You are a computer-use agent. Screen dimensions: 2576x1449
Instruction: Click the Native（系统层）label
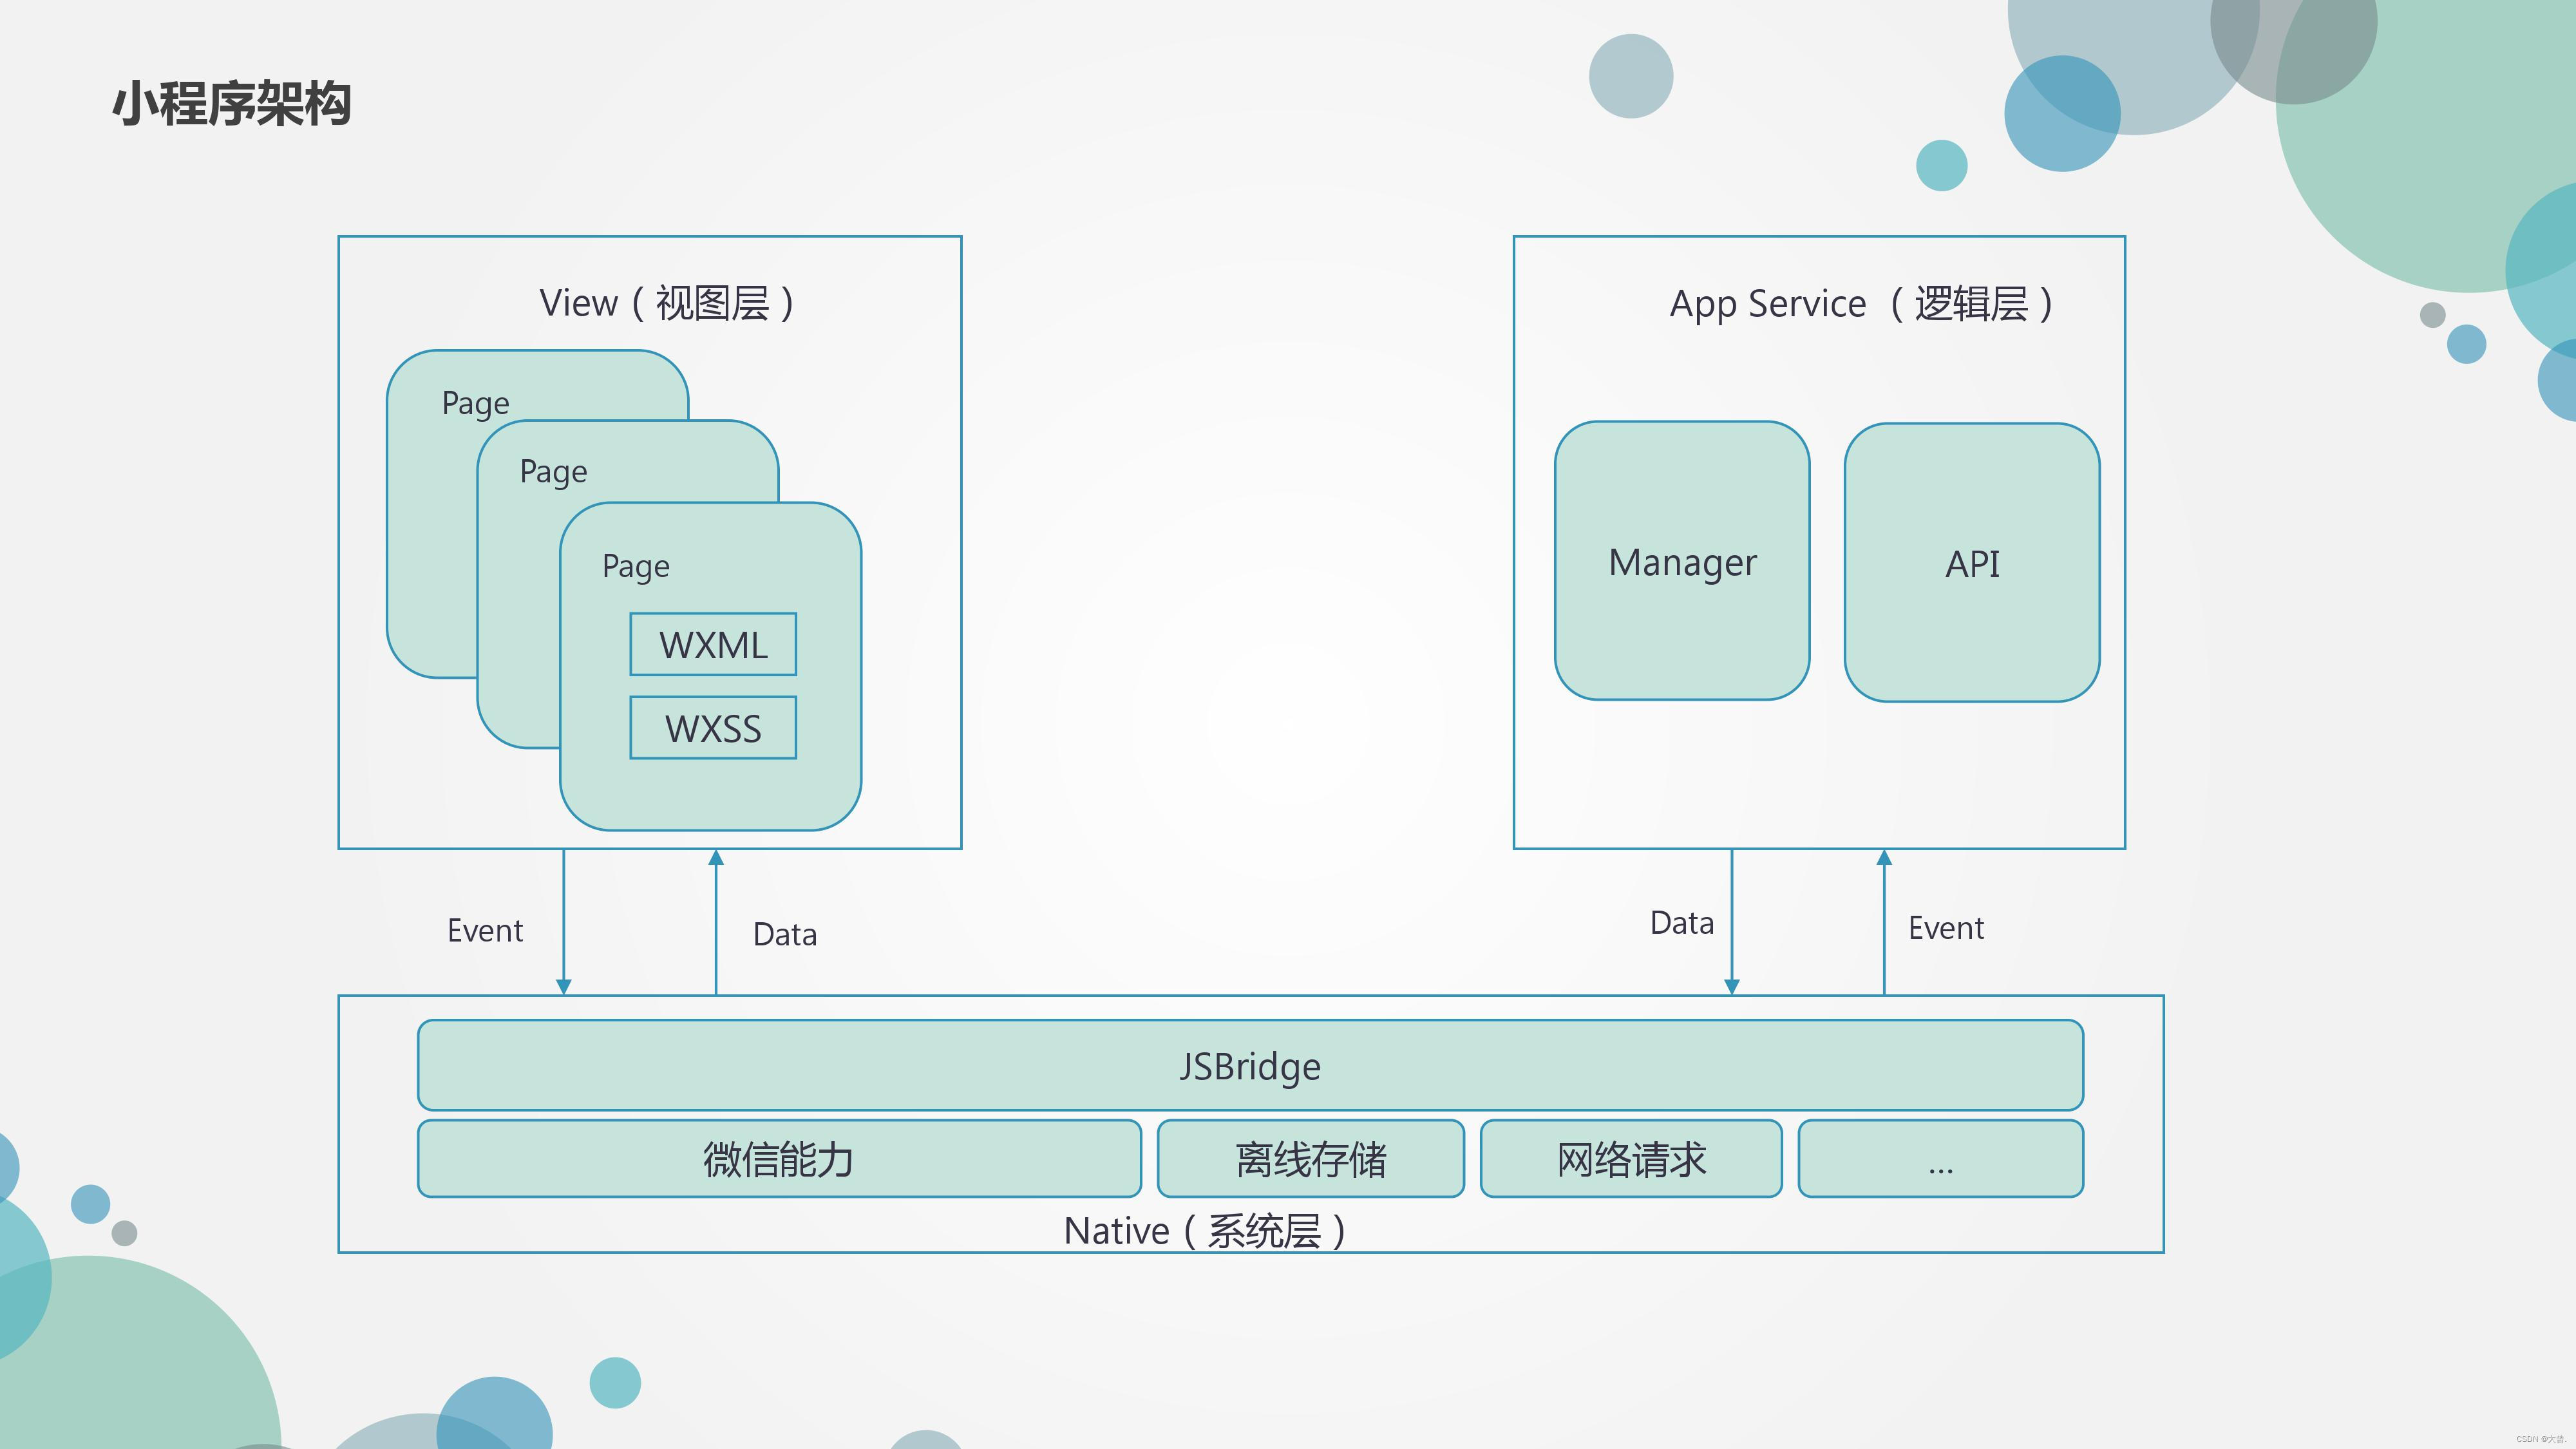1205,1231
